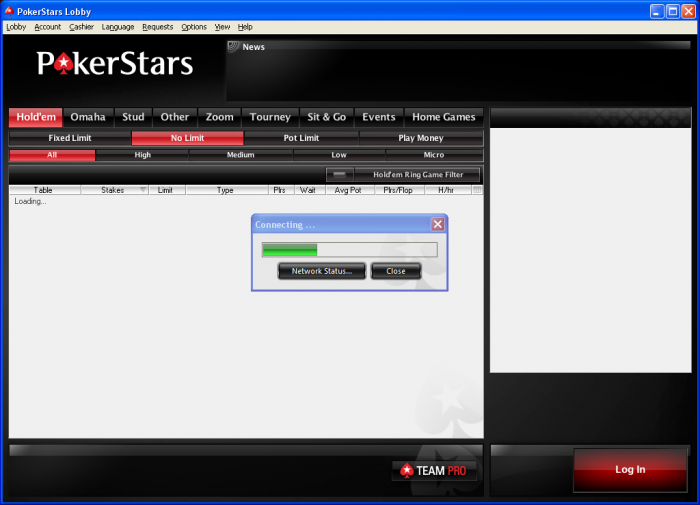Open the Language menu
The width and height of the screenshot is (700, 505).
coord(118,27)
